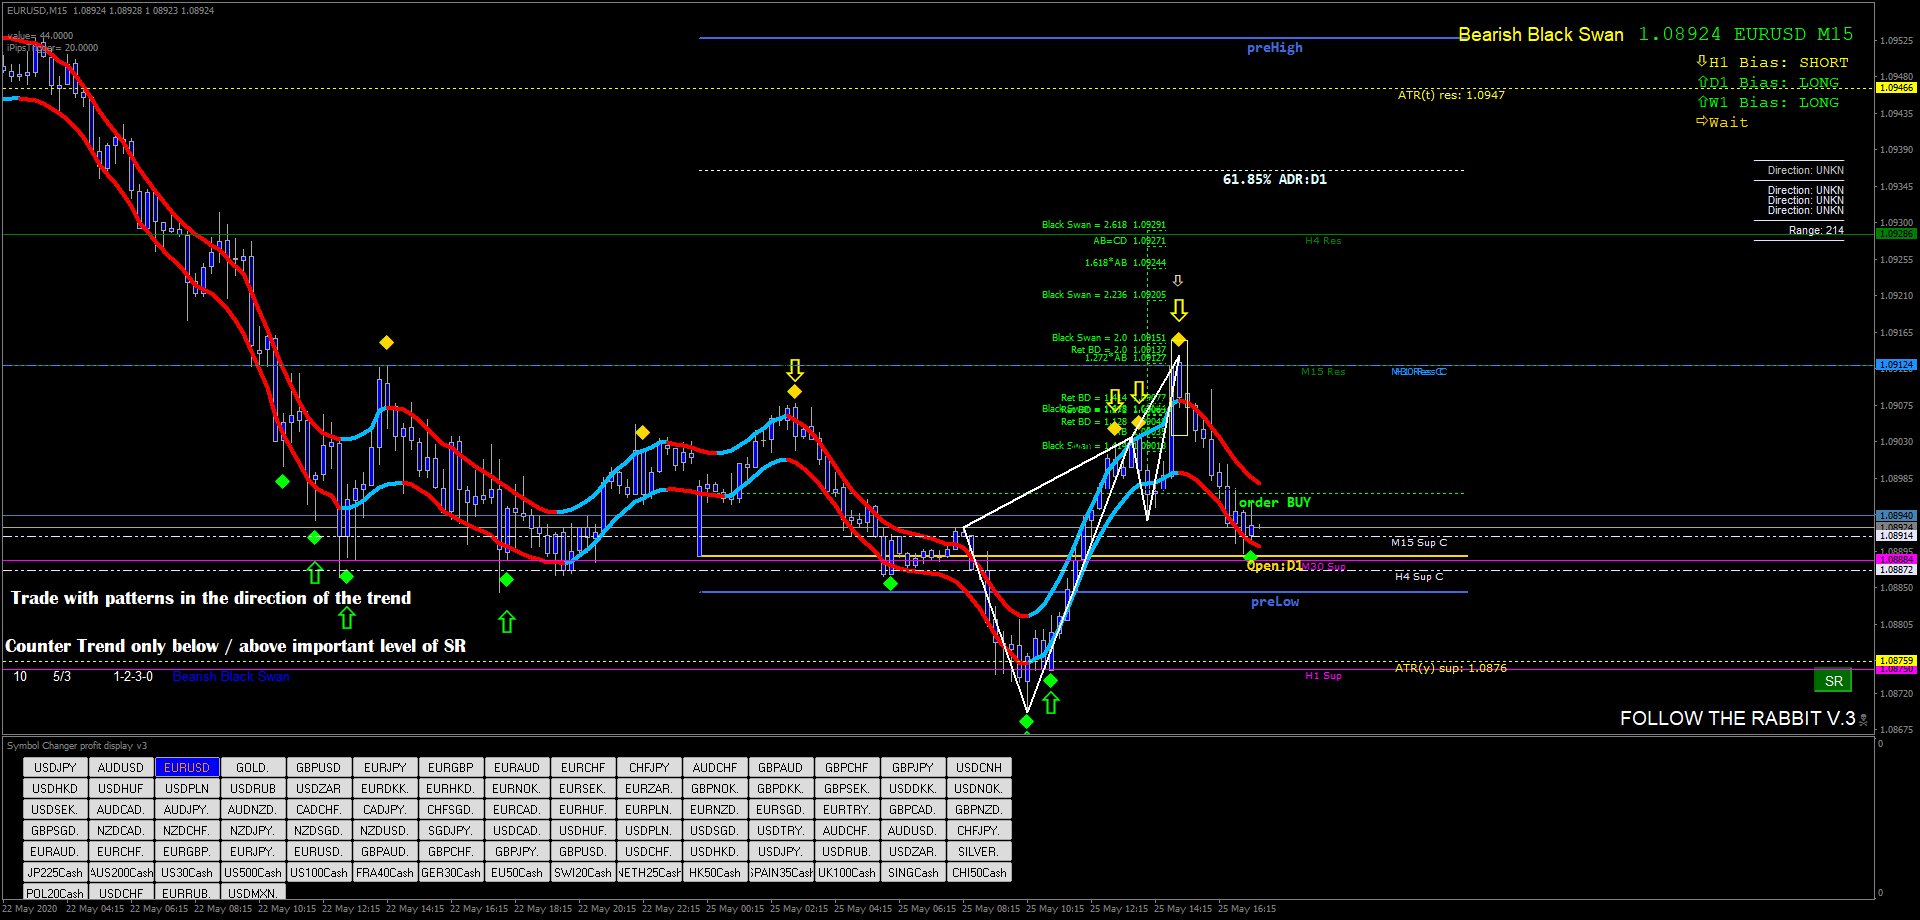Choose the NZDJPY. button
This screenshot has height=920, width=1920.
253,830
